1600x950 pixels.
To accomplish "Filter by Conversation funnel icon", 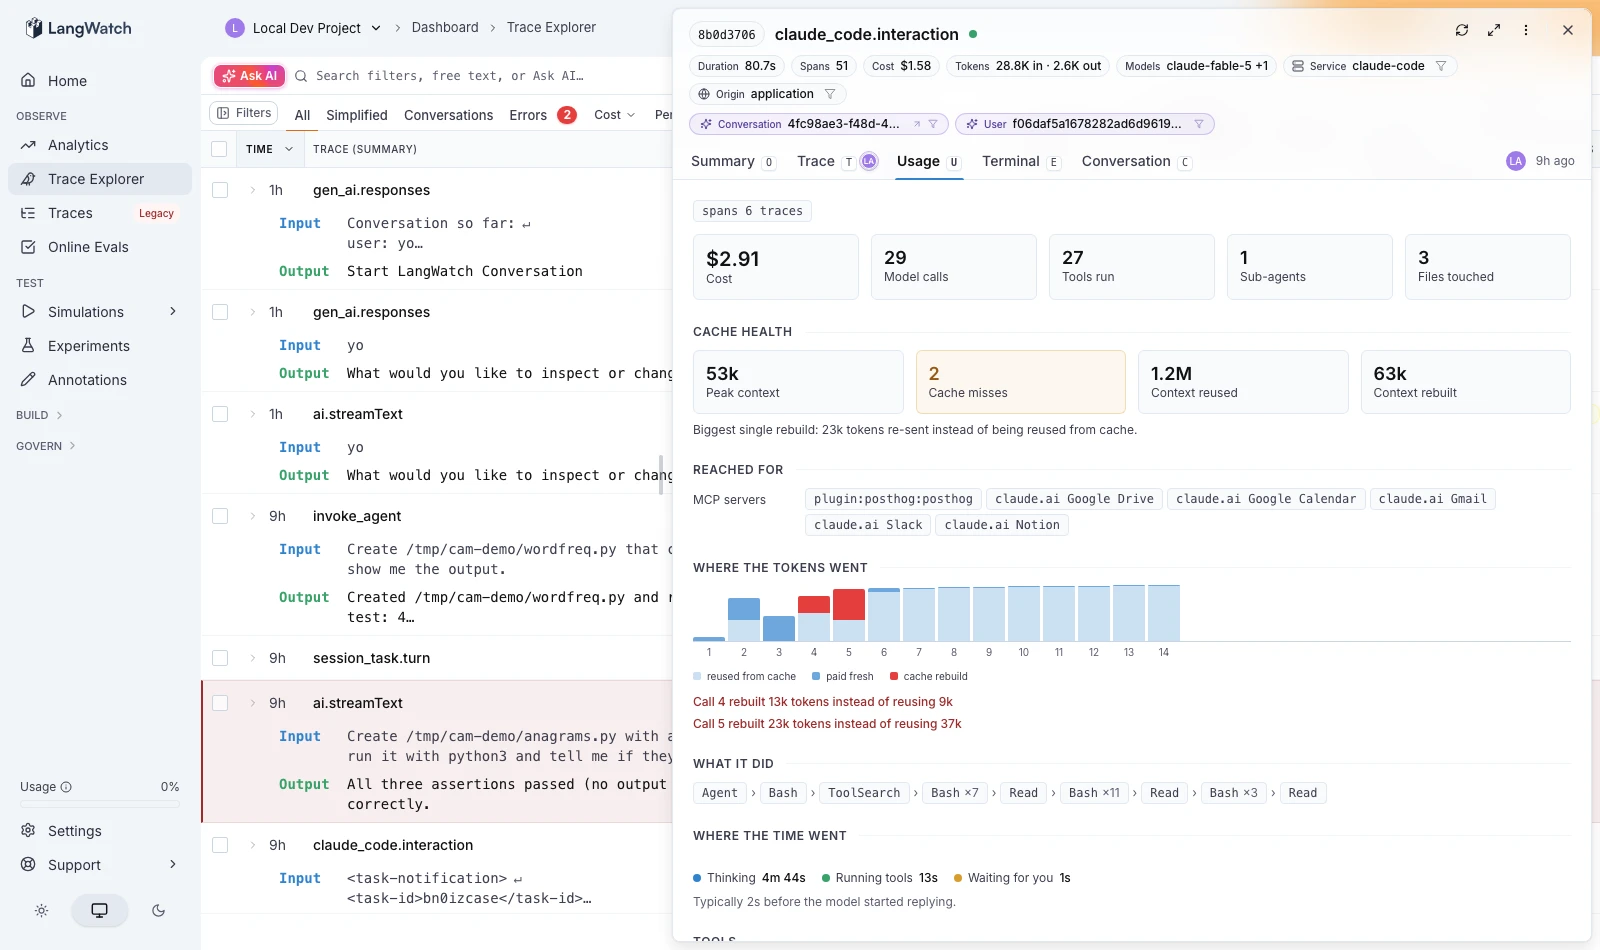I will tap(933, 124).
